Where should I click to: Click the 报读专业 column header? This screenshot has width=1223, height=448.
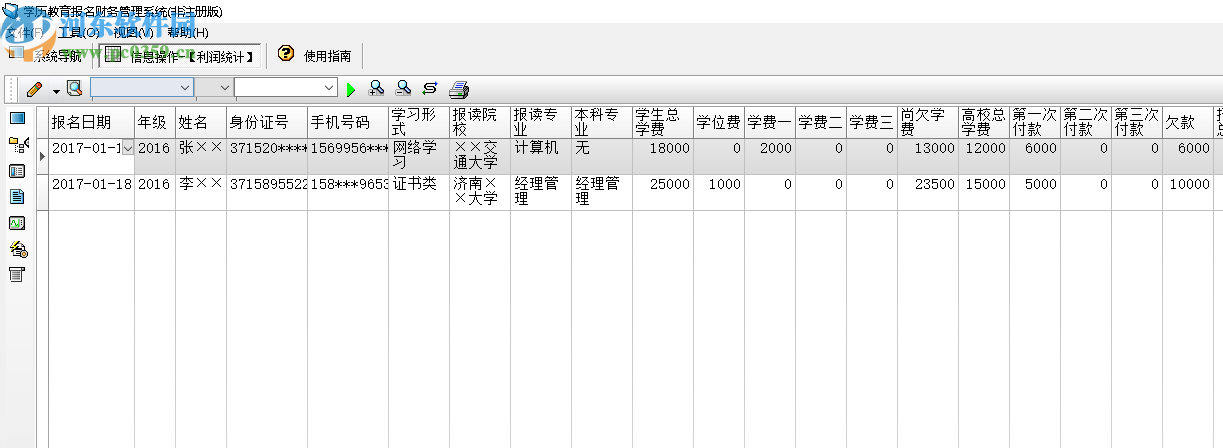540,122
